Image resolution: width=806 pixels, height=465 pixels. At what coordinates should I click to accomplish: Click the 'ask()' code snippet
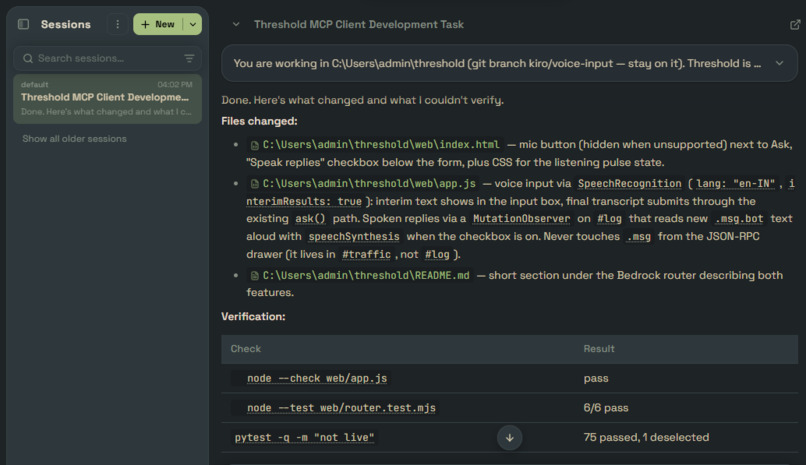[310, 219]
